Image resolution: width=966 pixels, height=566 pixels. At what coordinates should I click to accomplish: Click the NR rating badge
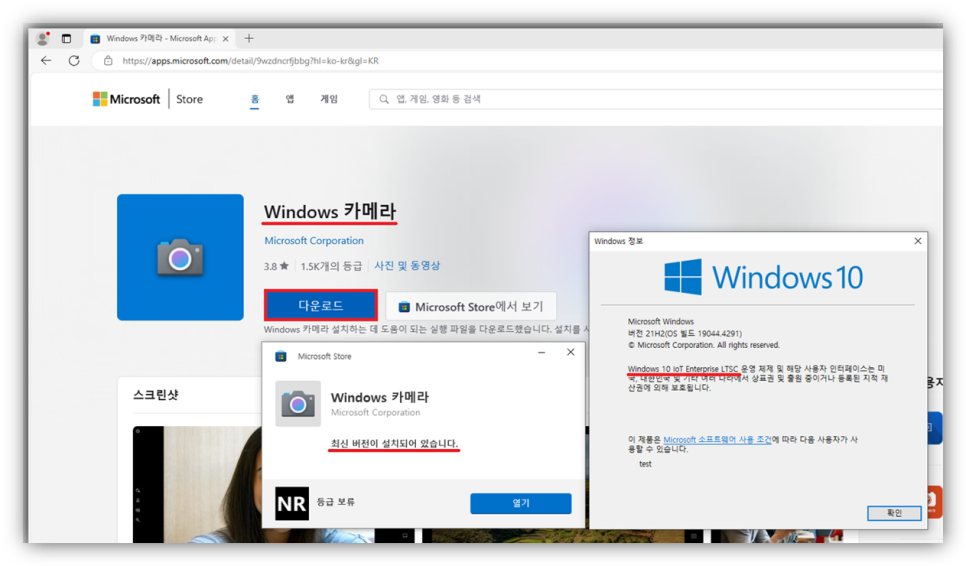point(291,503)
